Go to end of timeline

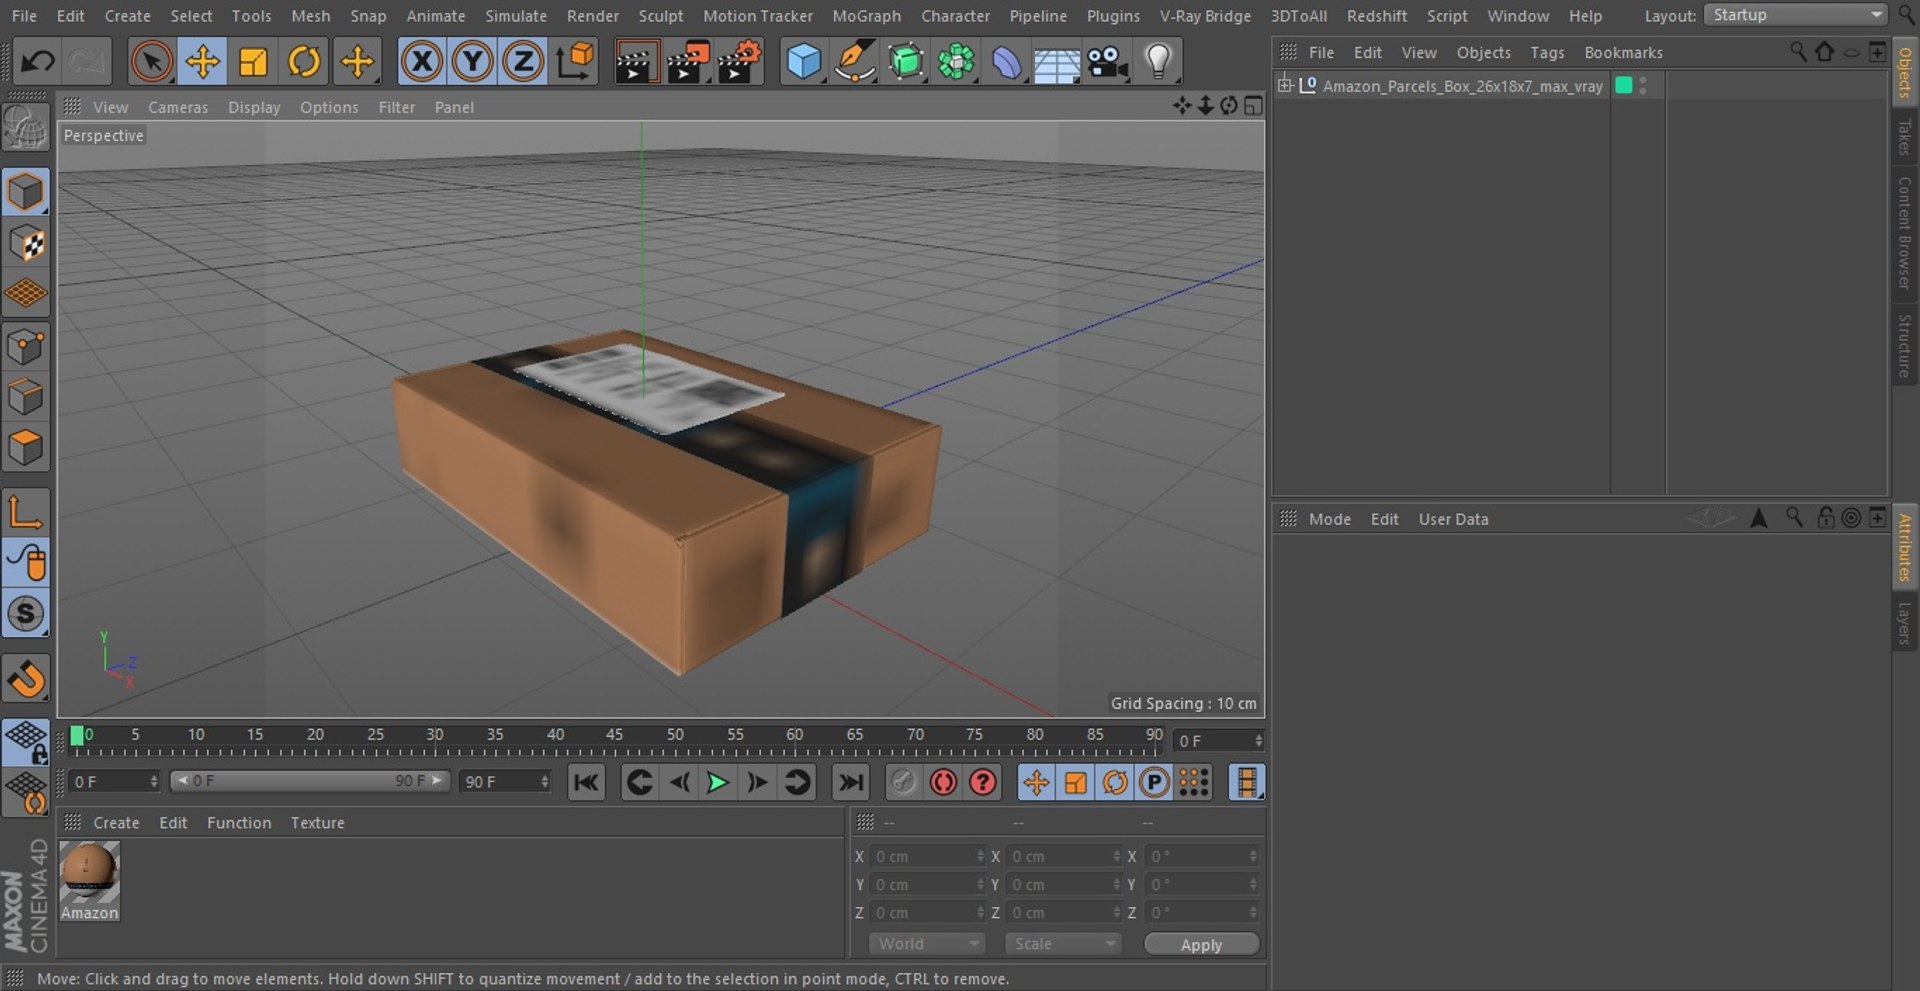[850, 783]
